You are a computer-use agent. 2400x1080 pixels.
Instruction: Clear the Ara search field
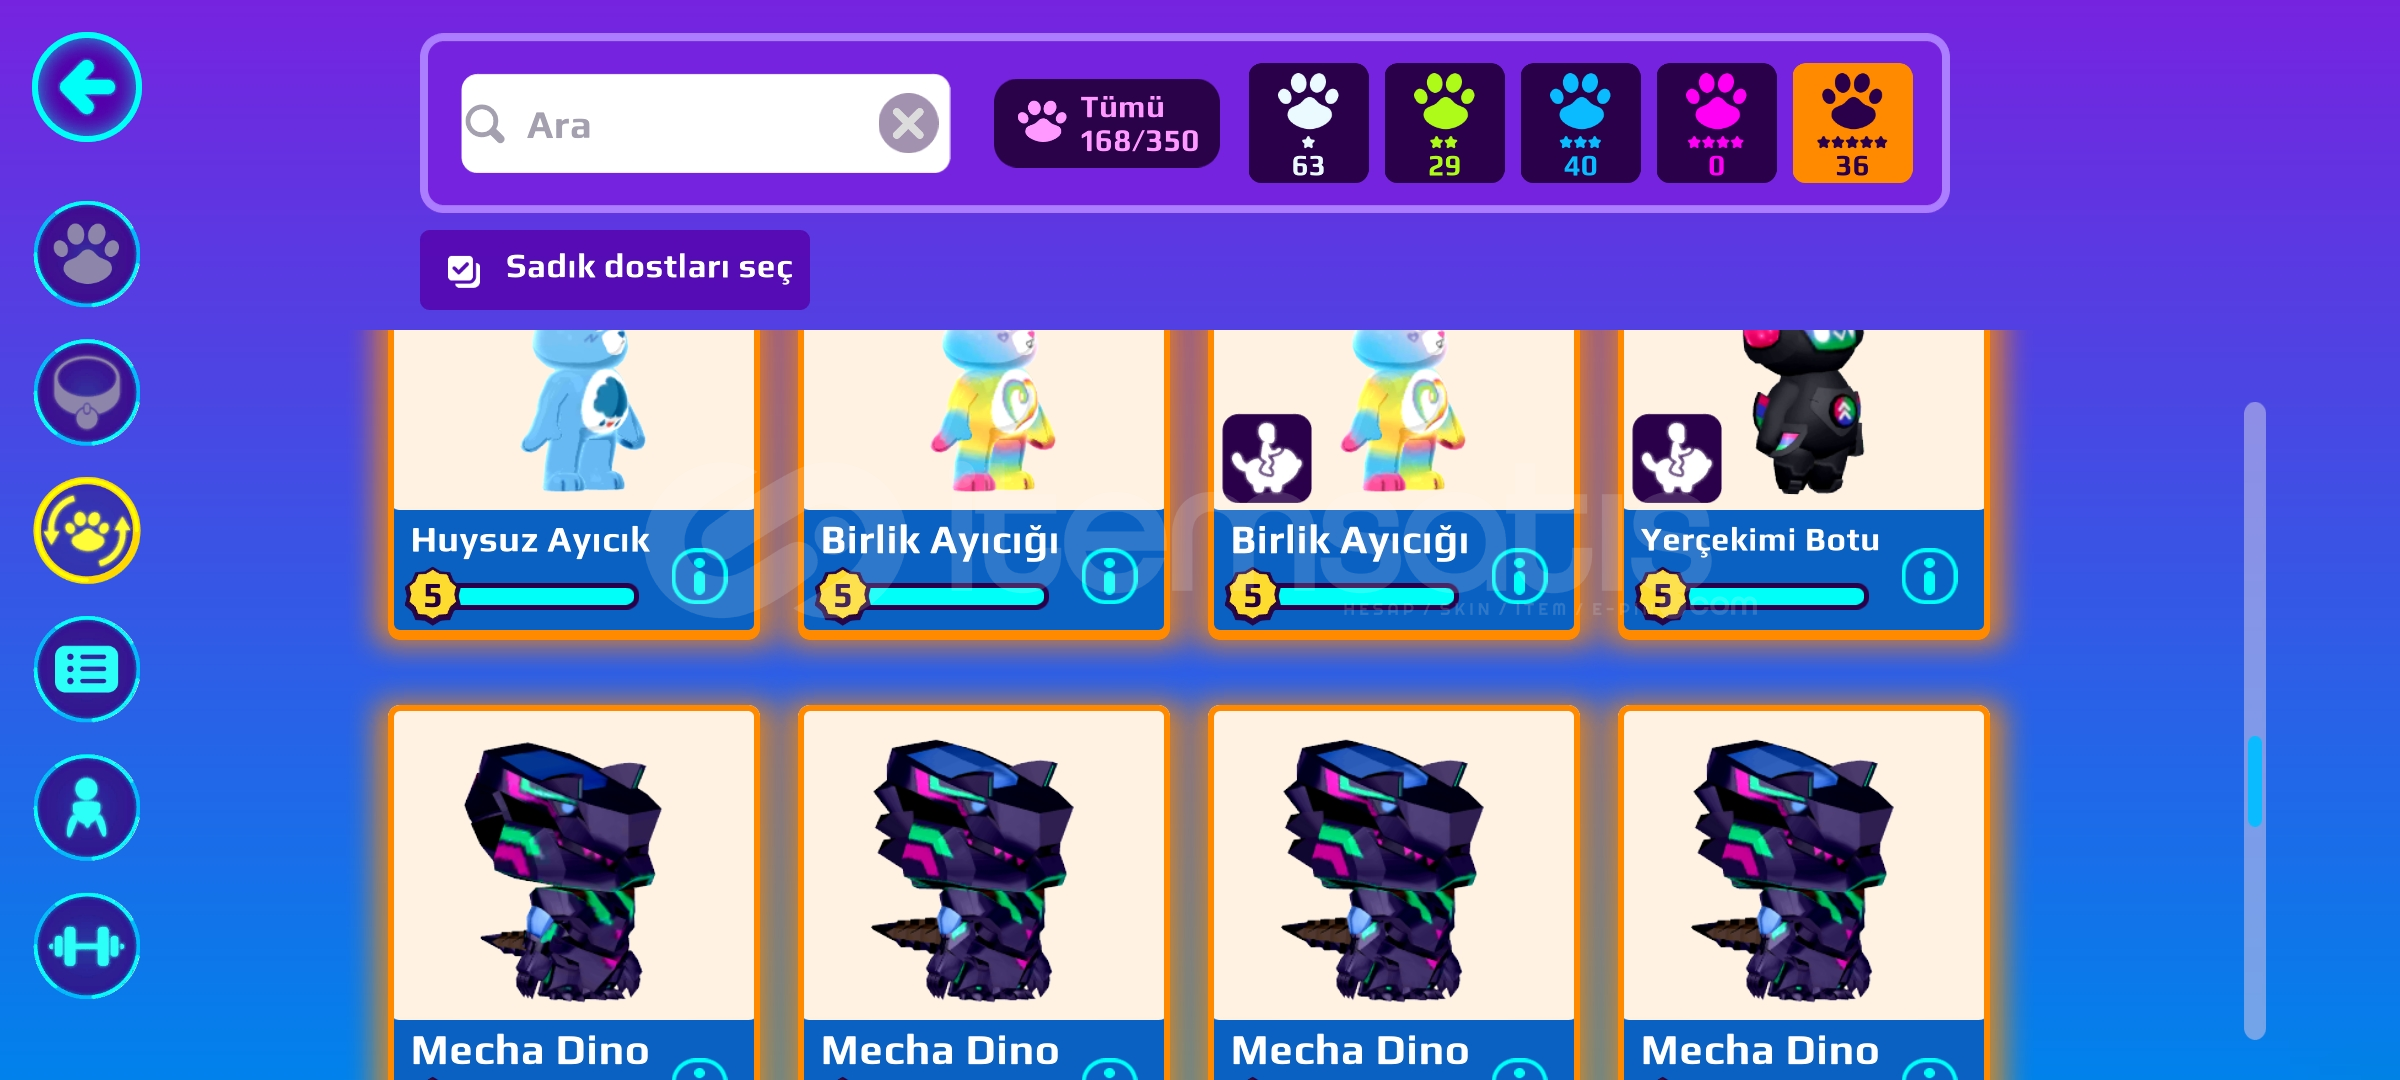pos(908,124)
